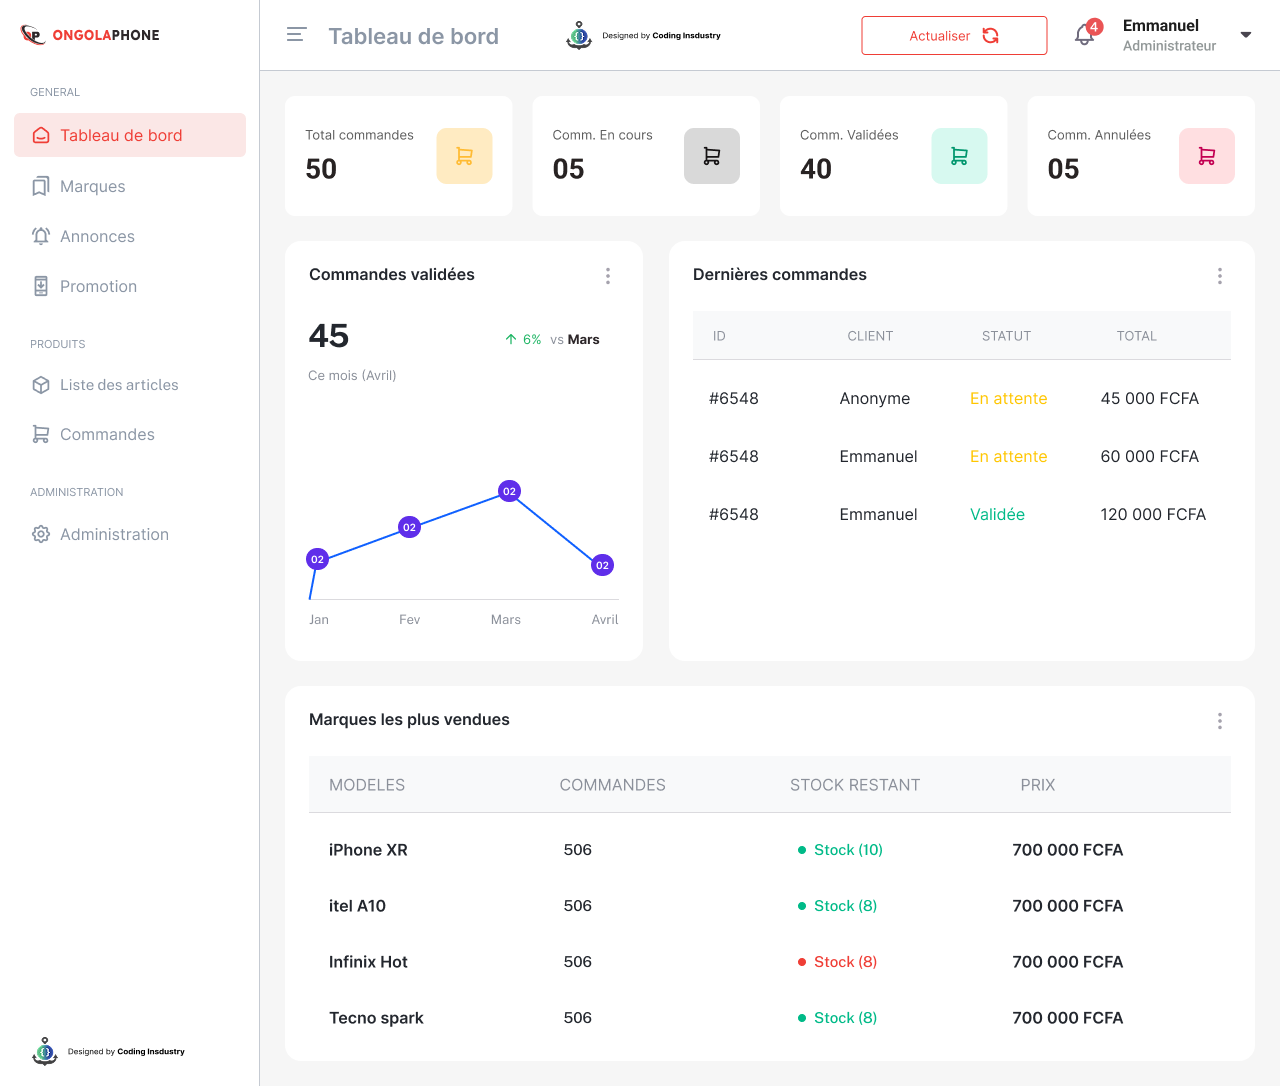Open the Administration settings page
The image size is (1280, 1086).
[114, 534]
